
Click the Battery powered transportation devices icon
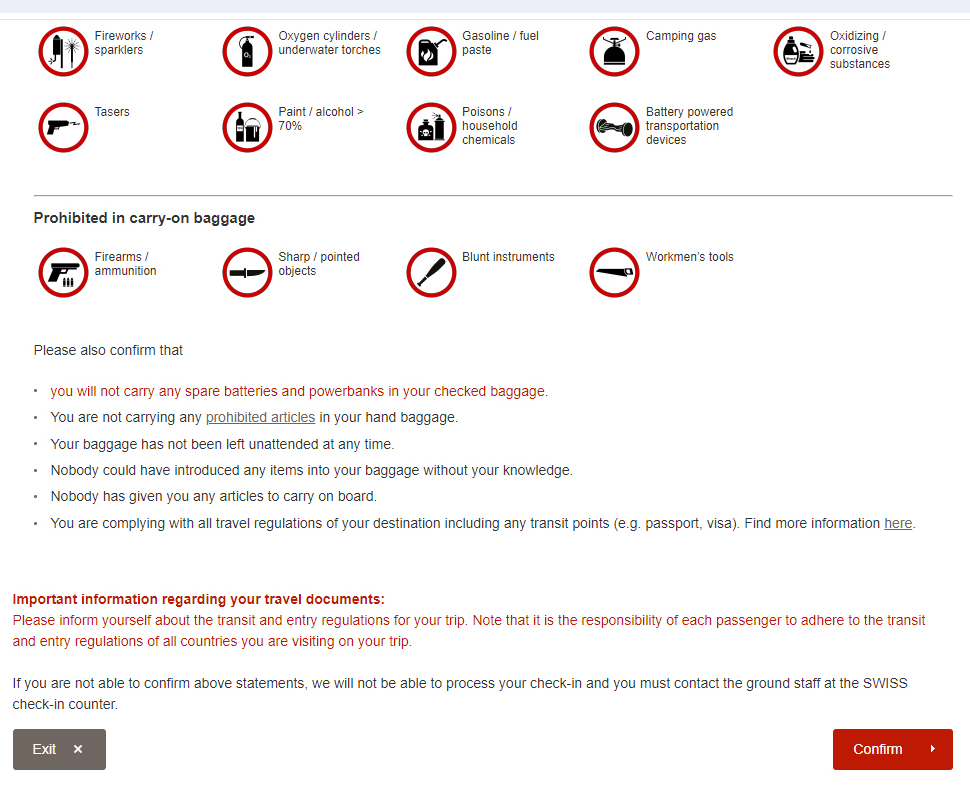(614, 127)
